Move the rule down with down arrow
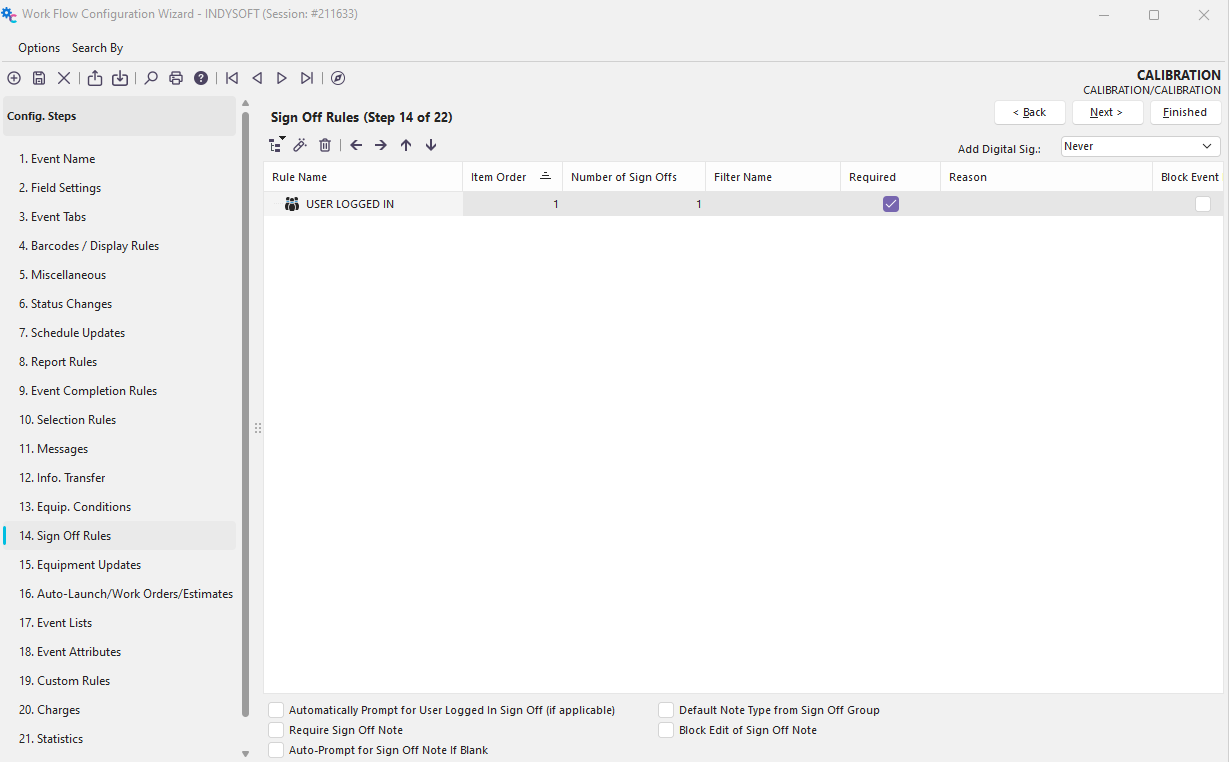This screenshot has width=1229, height=762. (431, 145)
